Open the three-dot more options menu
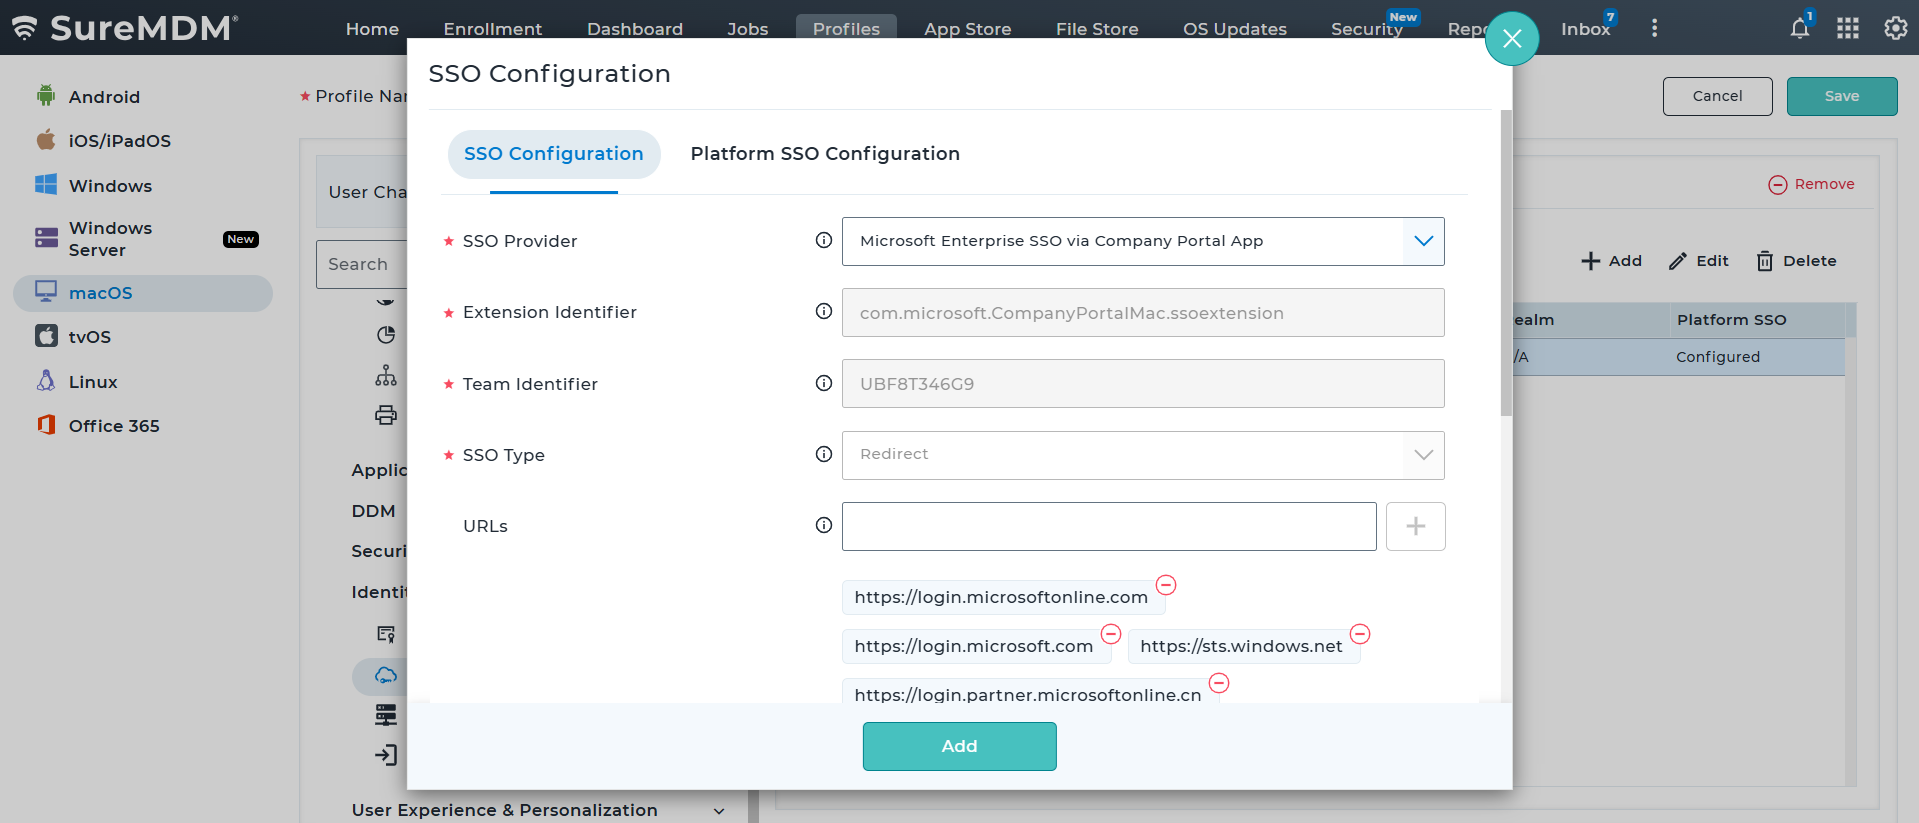 1654,28
